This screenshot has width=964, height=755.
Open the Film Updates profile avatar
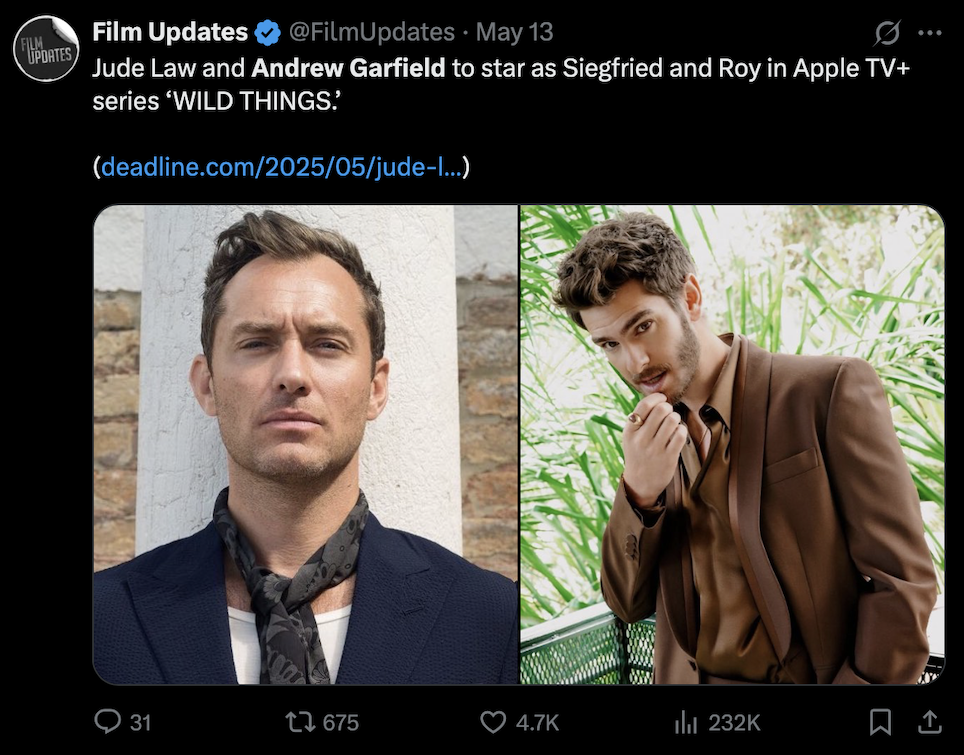[x=46, y=47]
